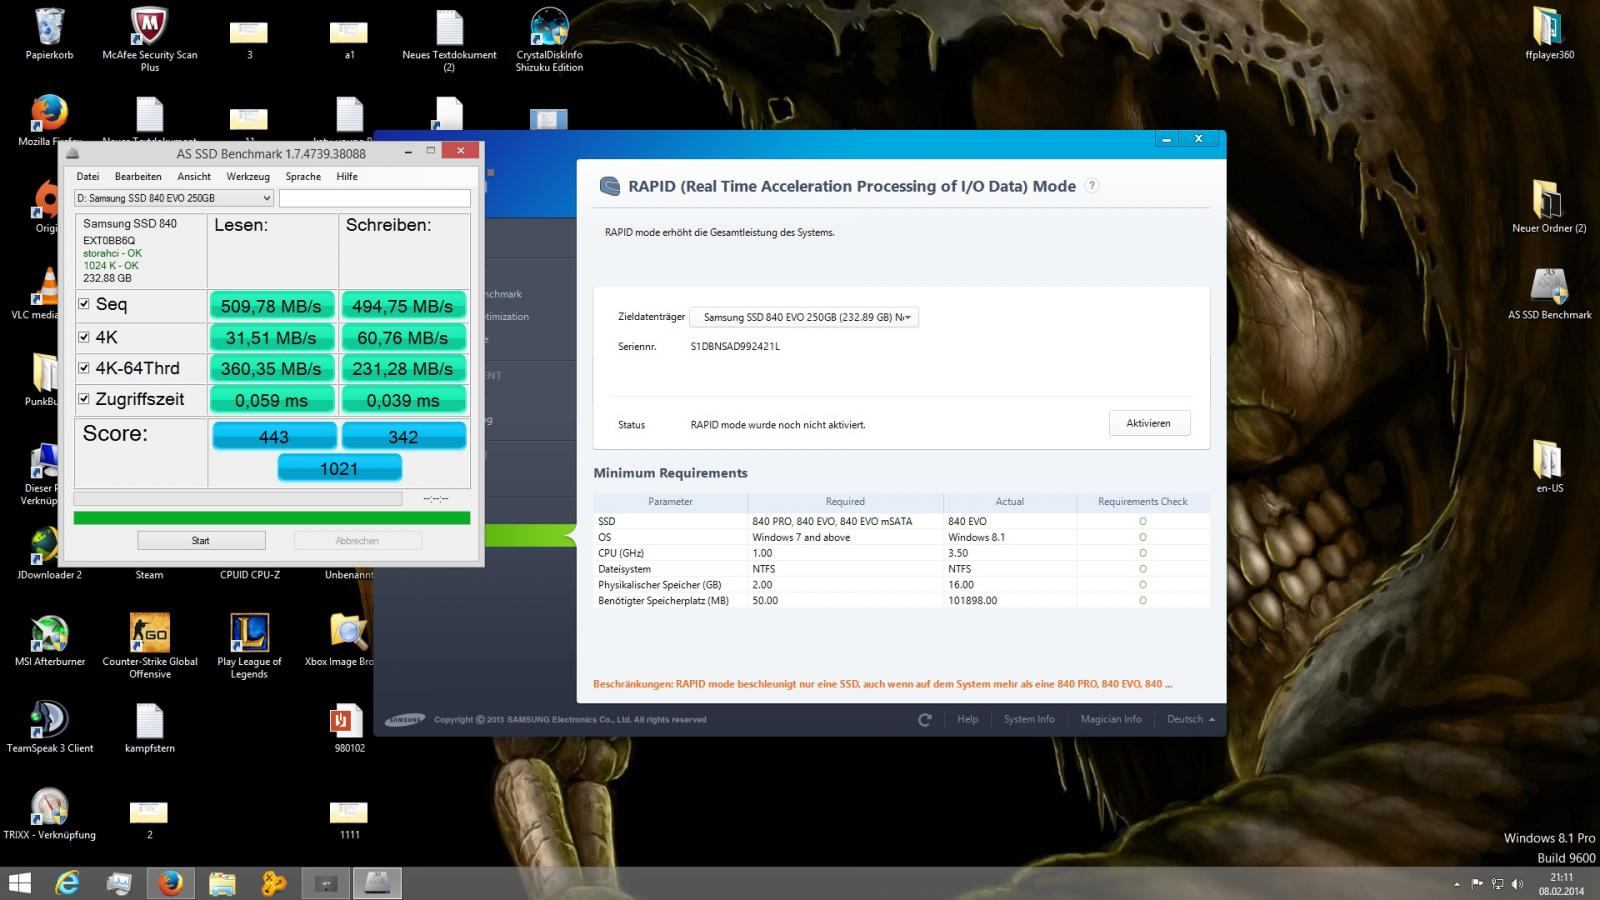Launch MSI Afterburner desktop icon

pyautogui.click(x=50, y=640)
